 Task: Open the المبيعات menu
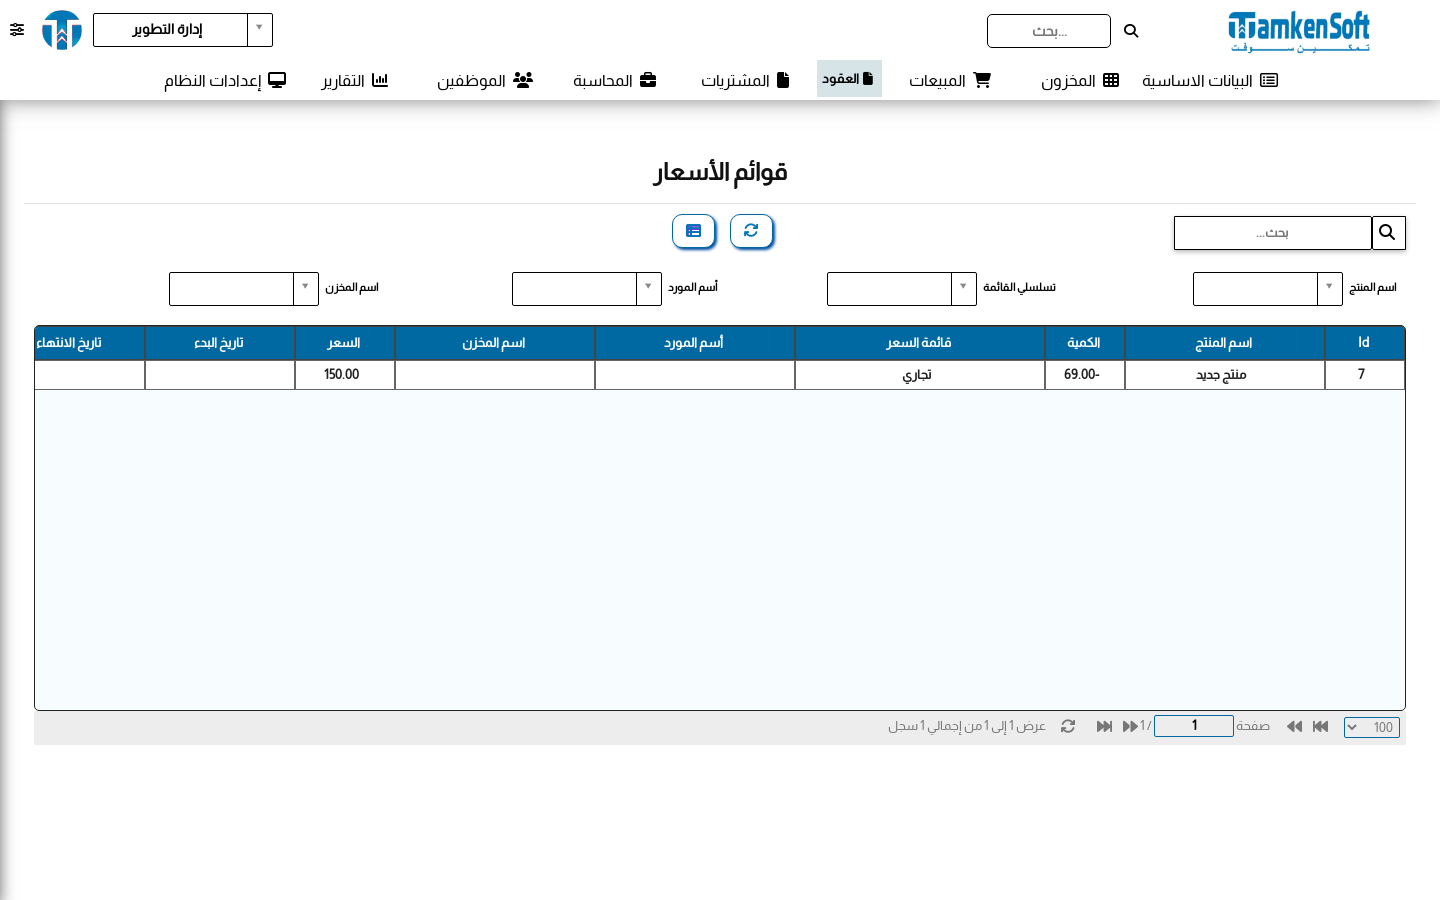950,80
